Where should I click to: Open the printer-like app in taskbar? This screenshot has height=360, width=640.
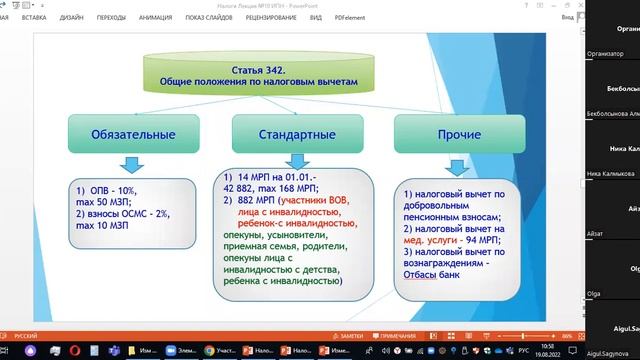(55, 350)
